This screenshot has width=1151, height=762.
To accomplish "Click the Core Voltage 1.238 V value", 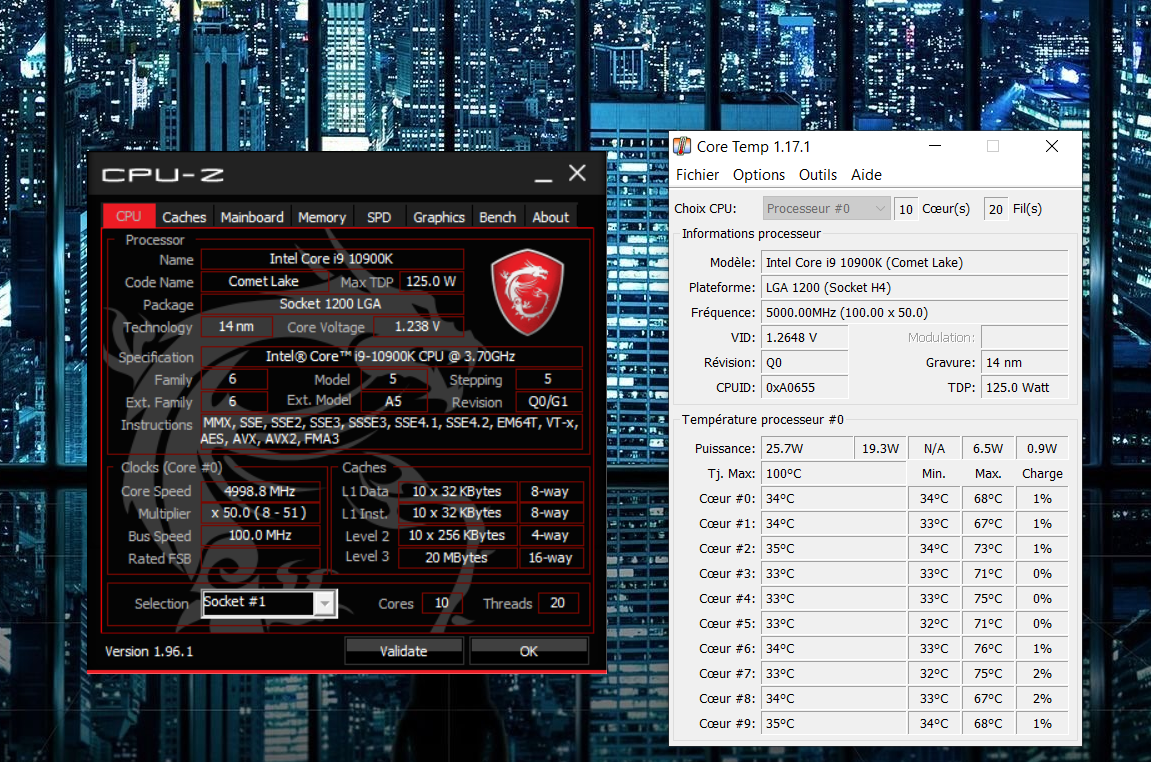I will [418, 326].
